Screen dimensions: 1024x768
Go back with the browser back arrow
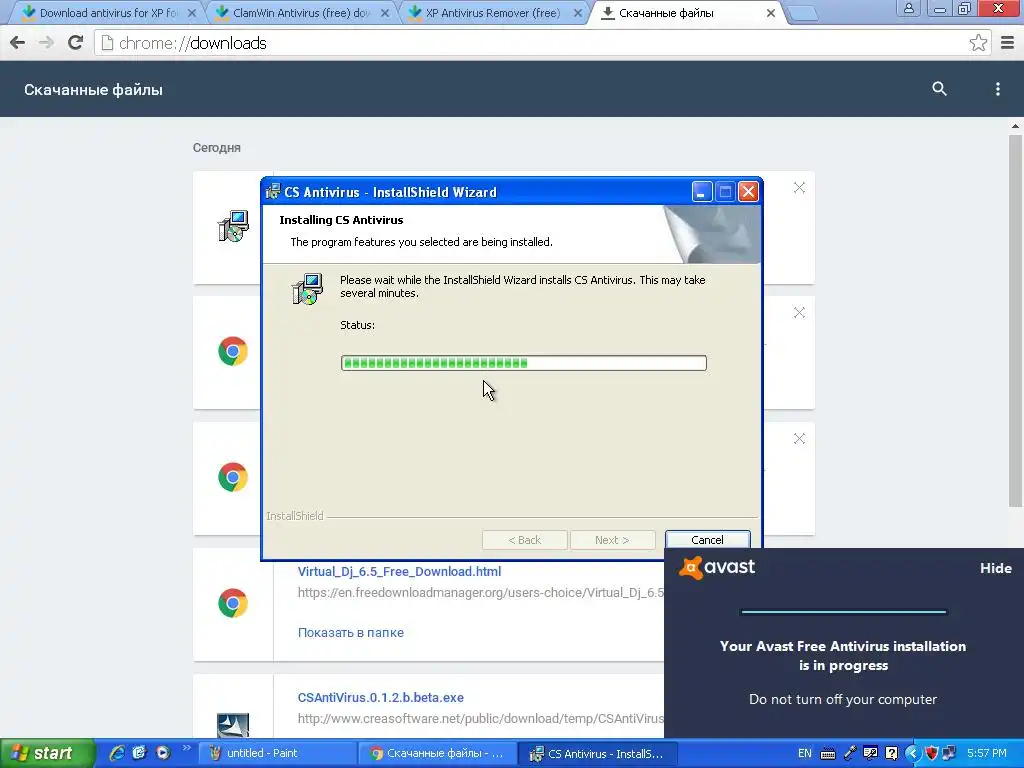coord(18,43)
